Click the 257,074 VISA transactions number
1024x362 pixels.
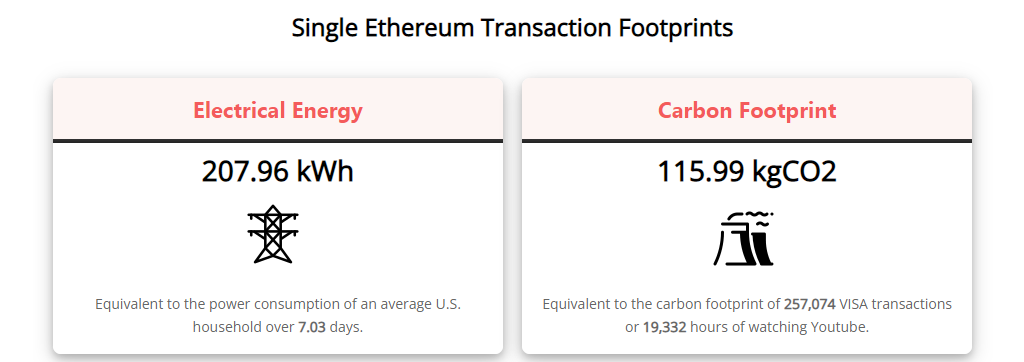810,304
